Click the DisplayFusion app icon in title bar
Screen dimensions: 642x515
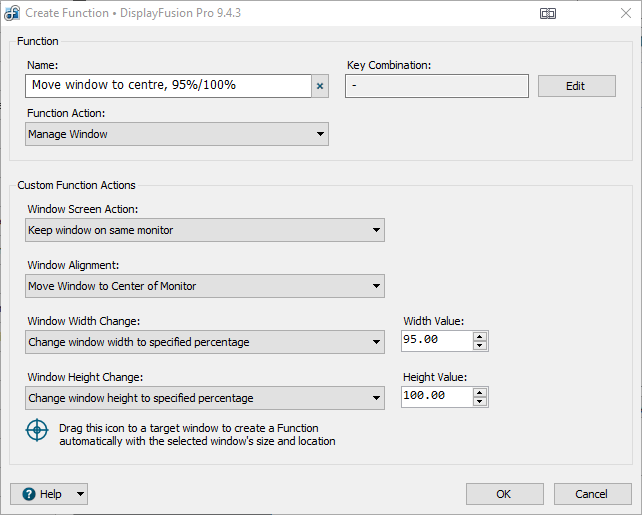click(12, 13)
